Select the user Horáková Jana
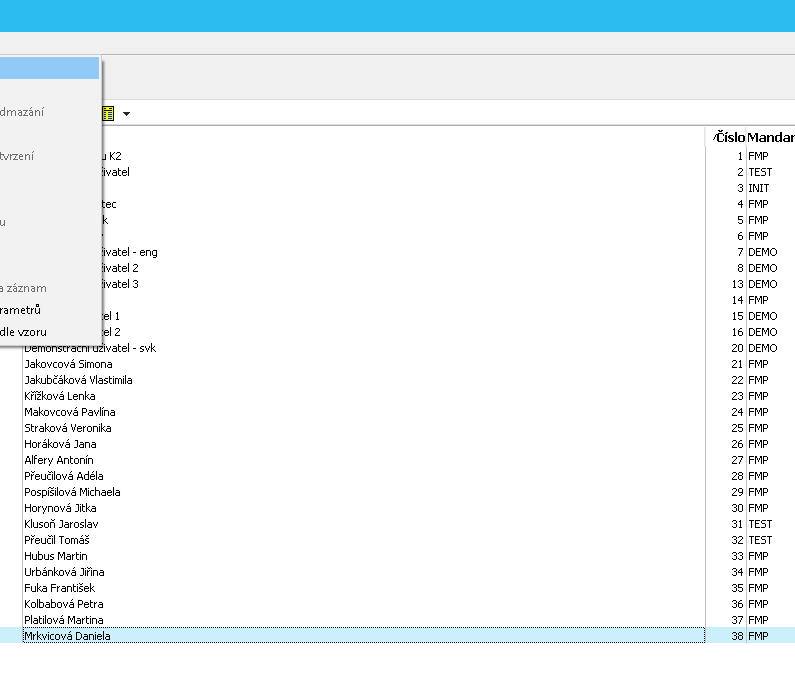 click(60, 444)
